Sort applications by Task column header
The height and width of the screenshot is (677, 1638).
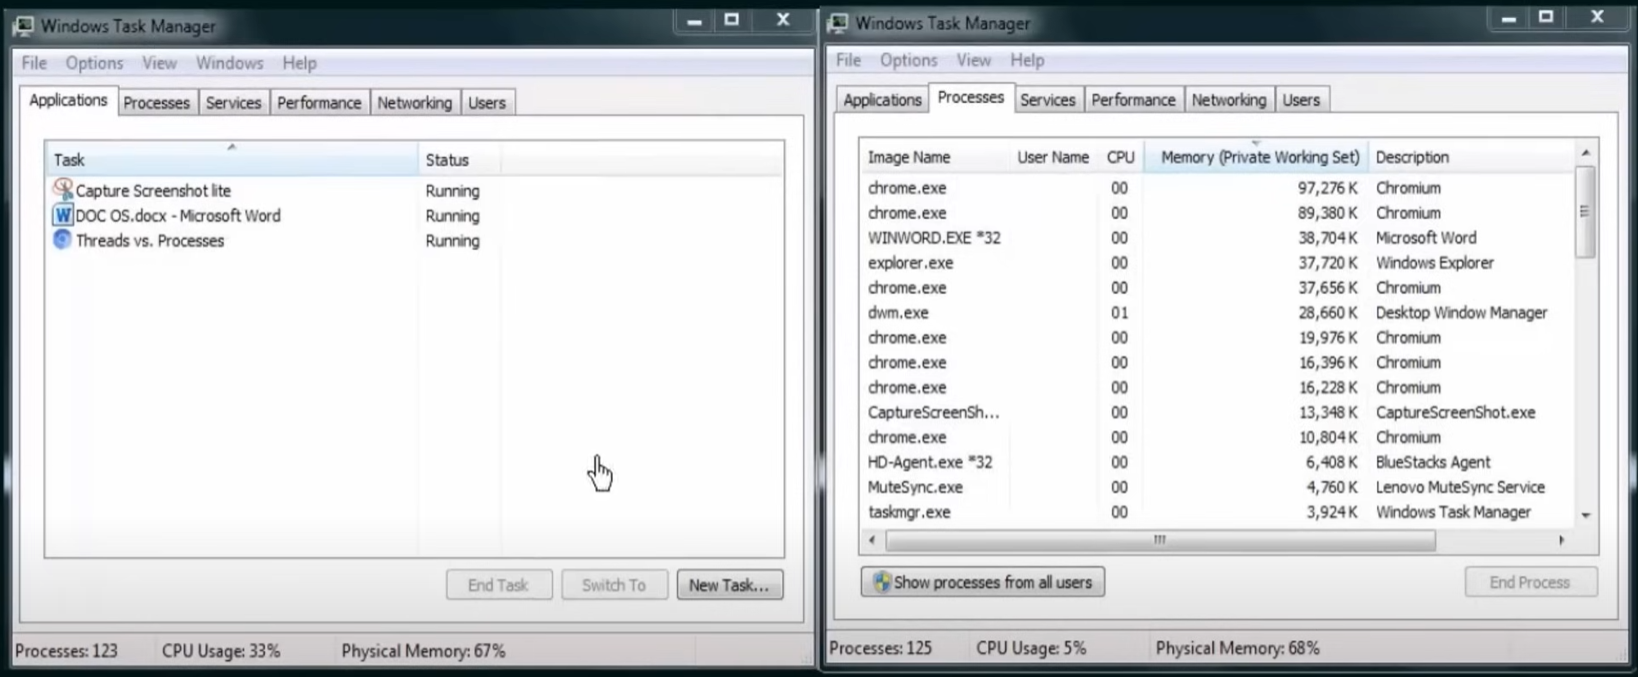232,160
